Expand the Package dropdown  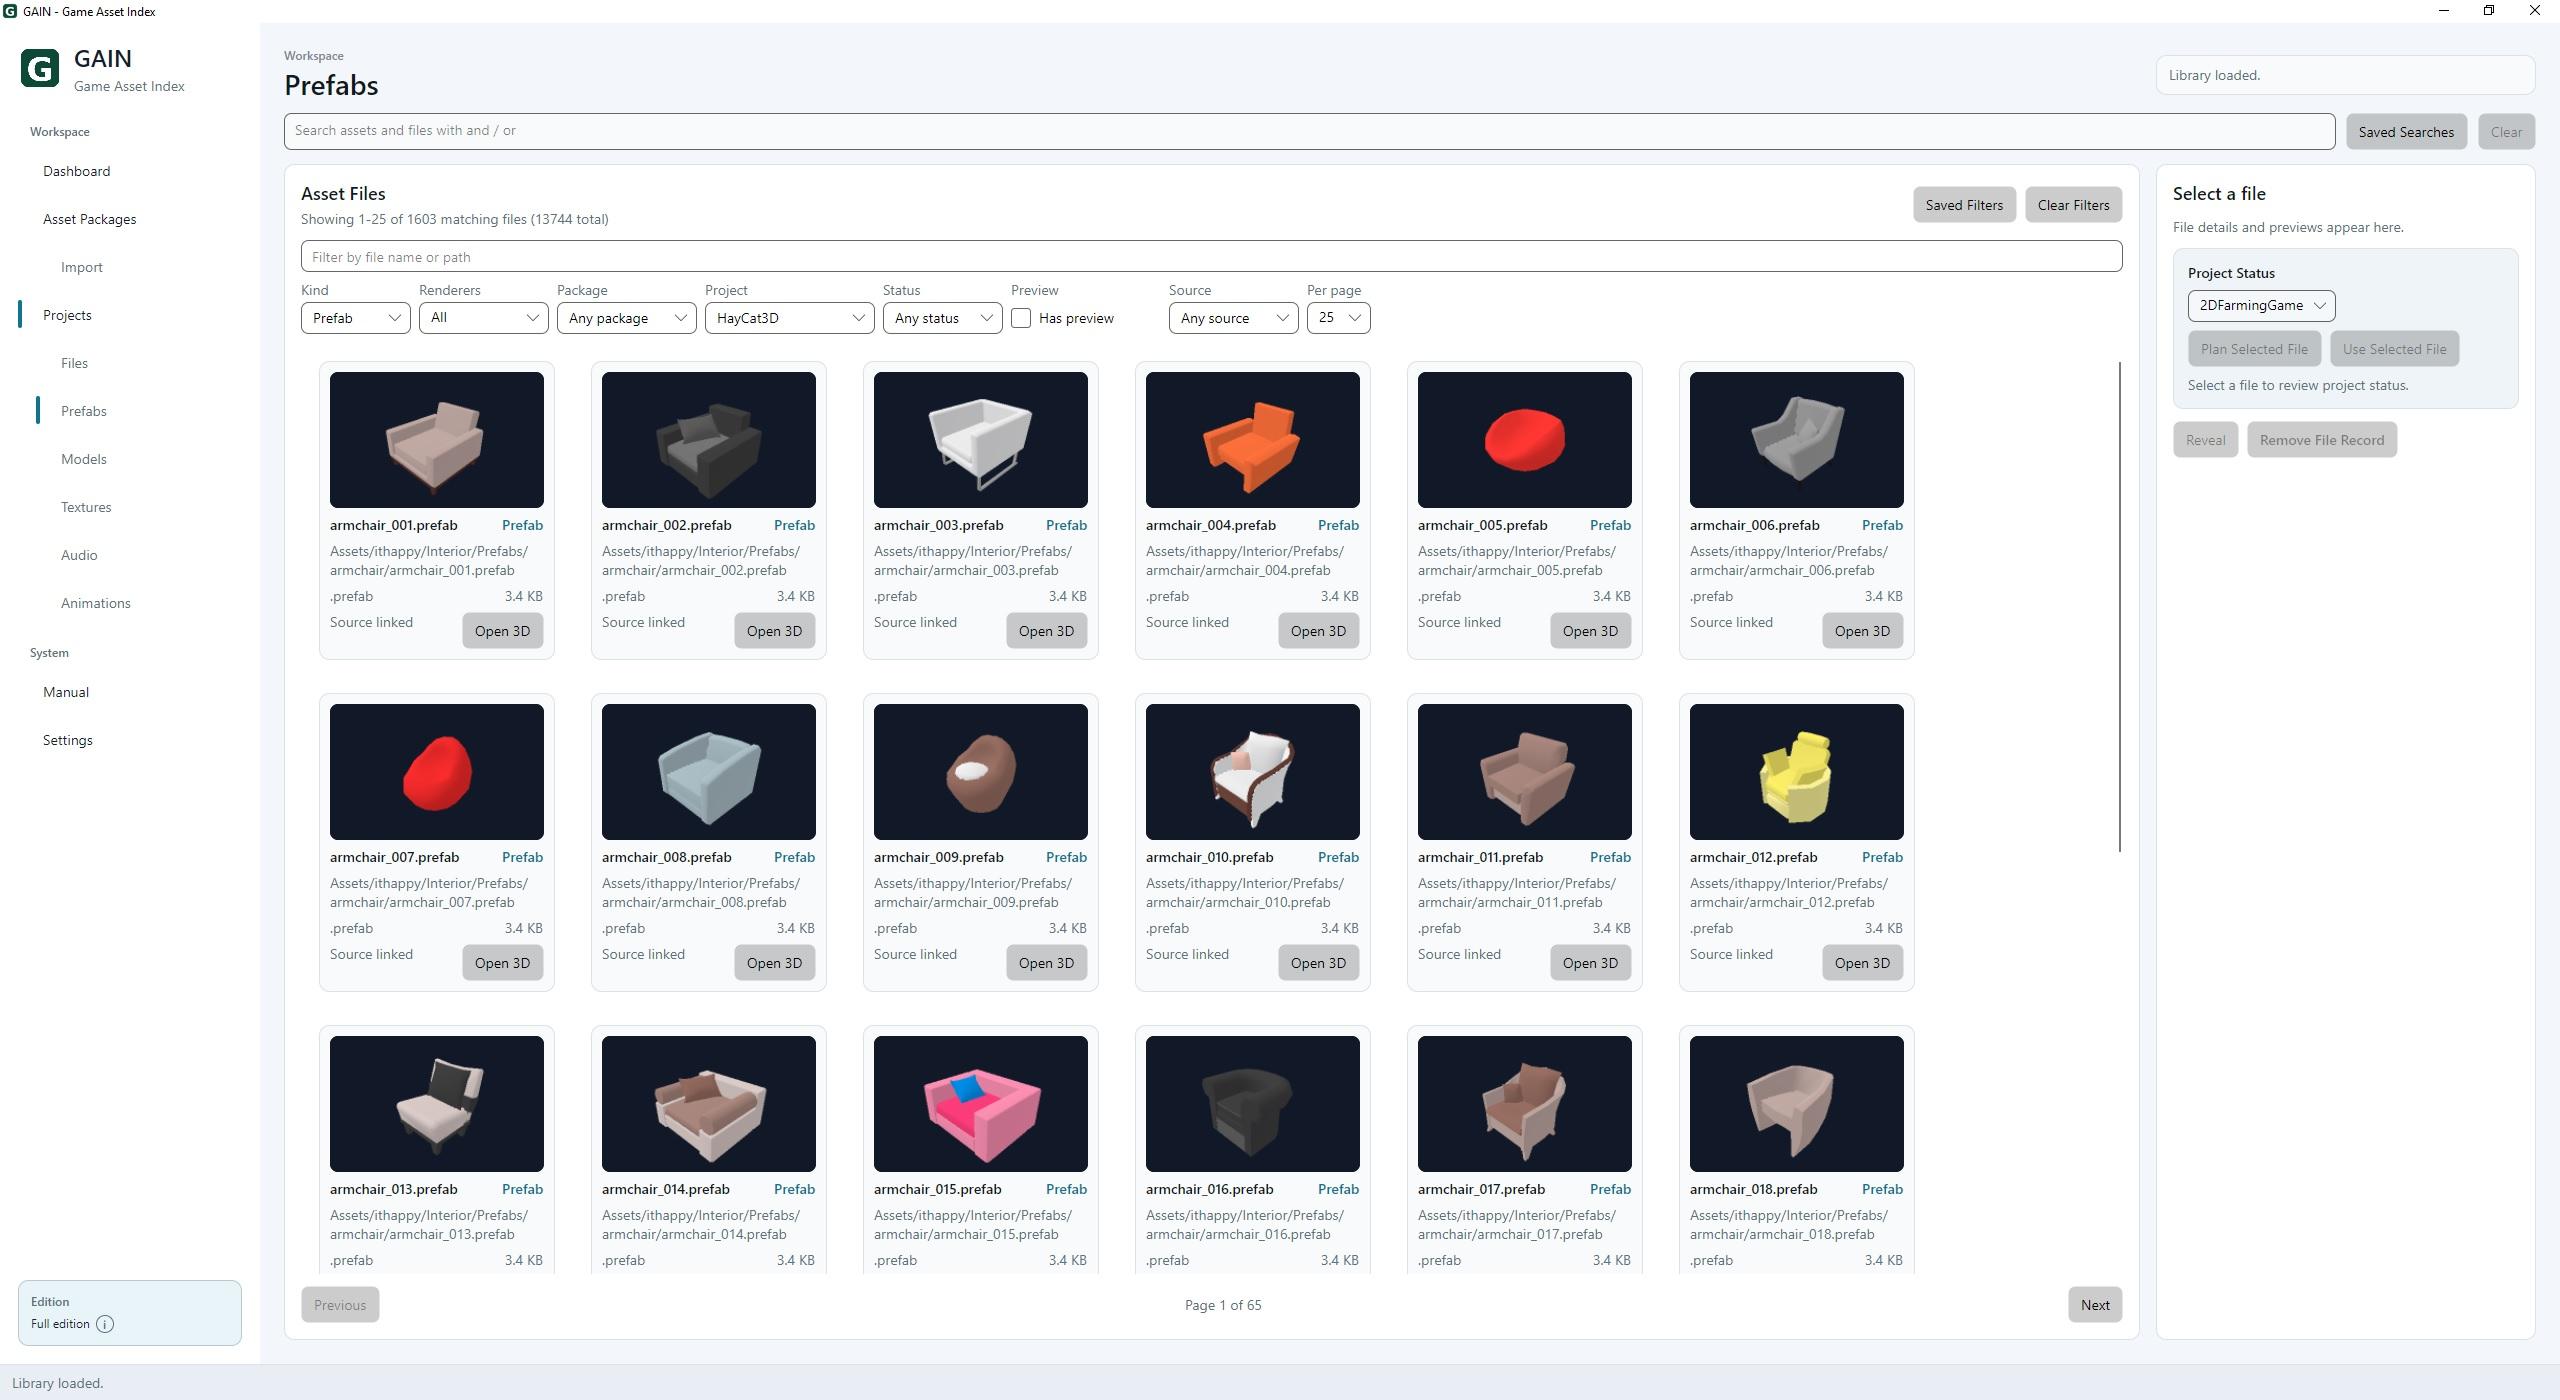[626, 318]
